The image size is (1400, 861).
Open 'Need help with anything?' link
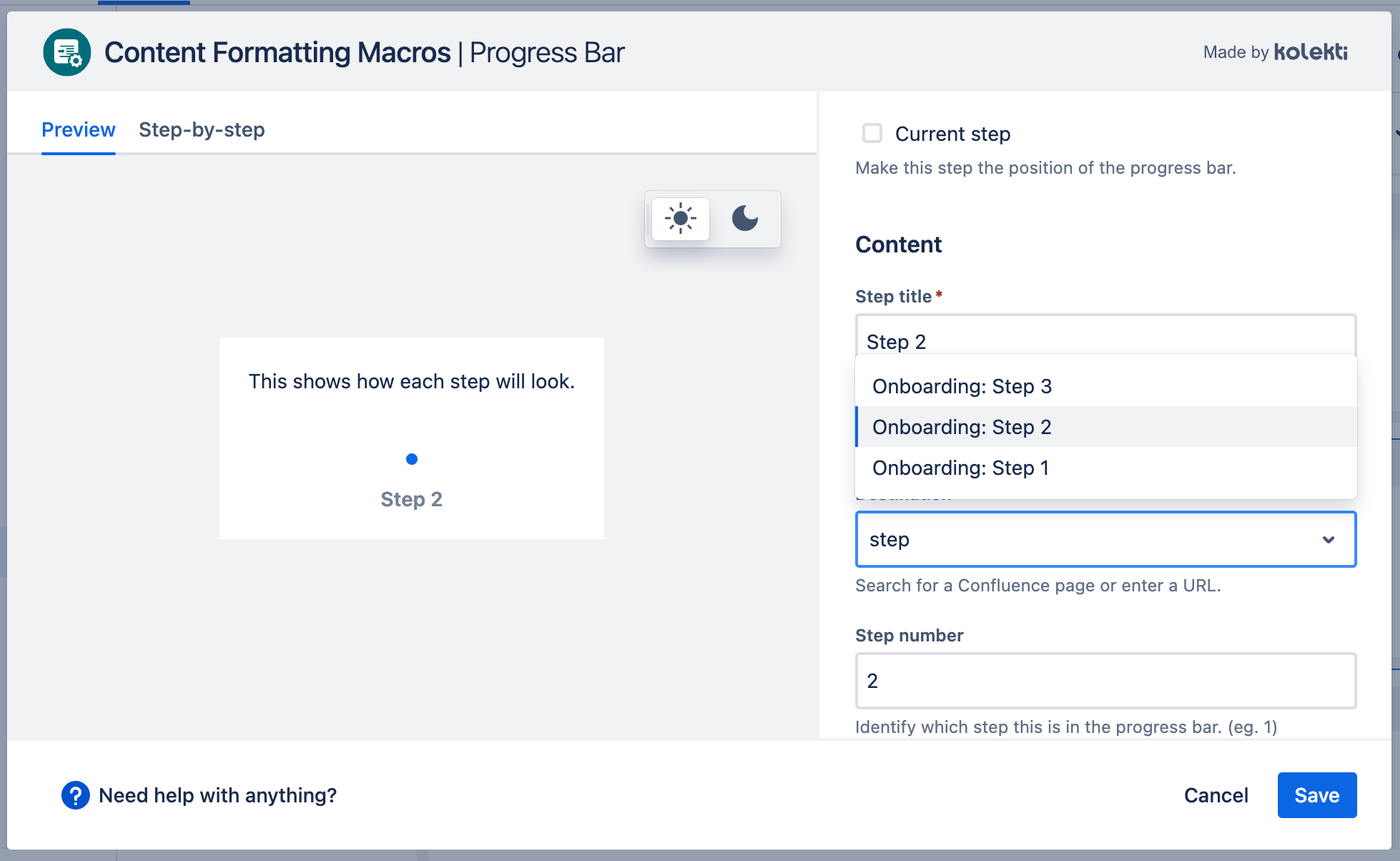click(x=218, y=796)
